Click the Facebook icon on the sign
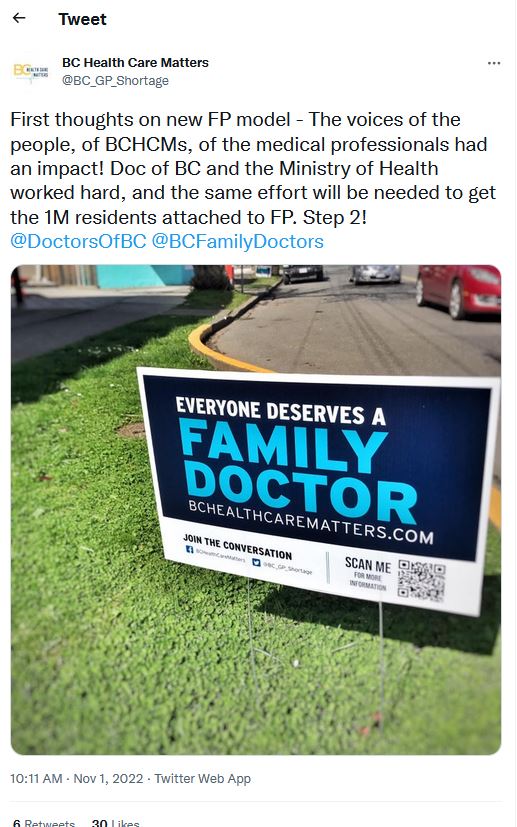 pos(189,549)
